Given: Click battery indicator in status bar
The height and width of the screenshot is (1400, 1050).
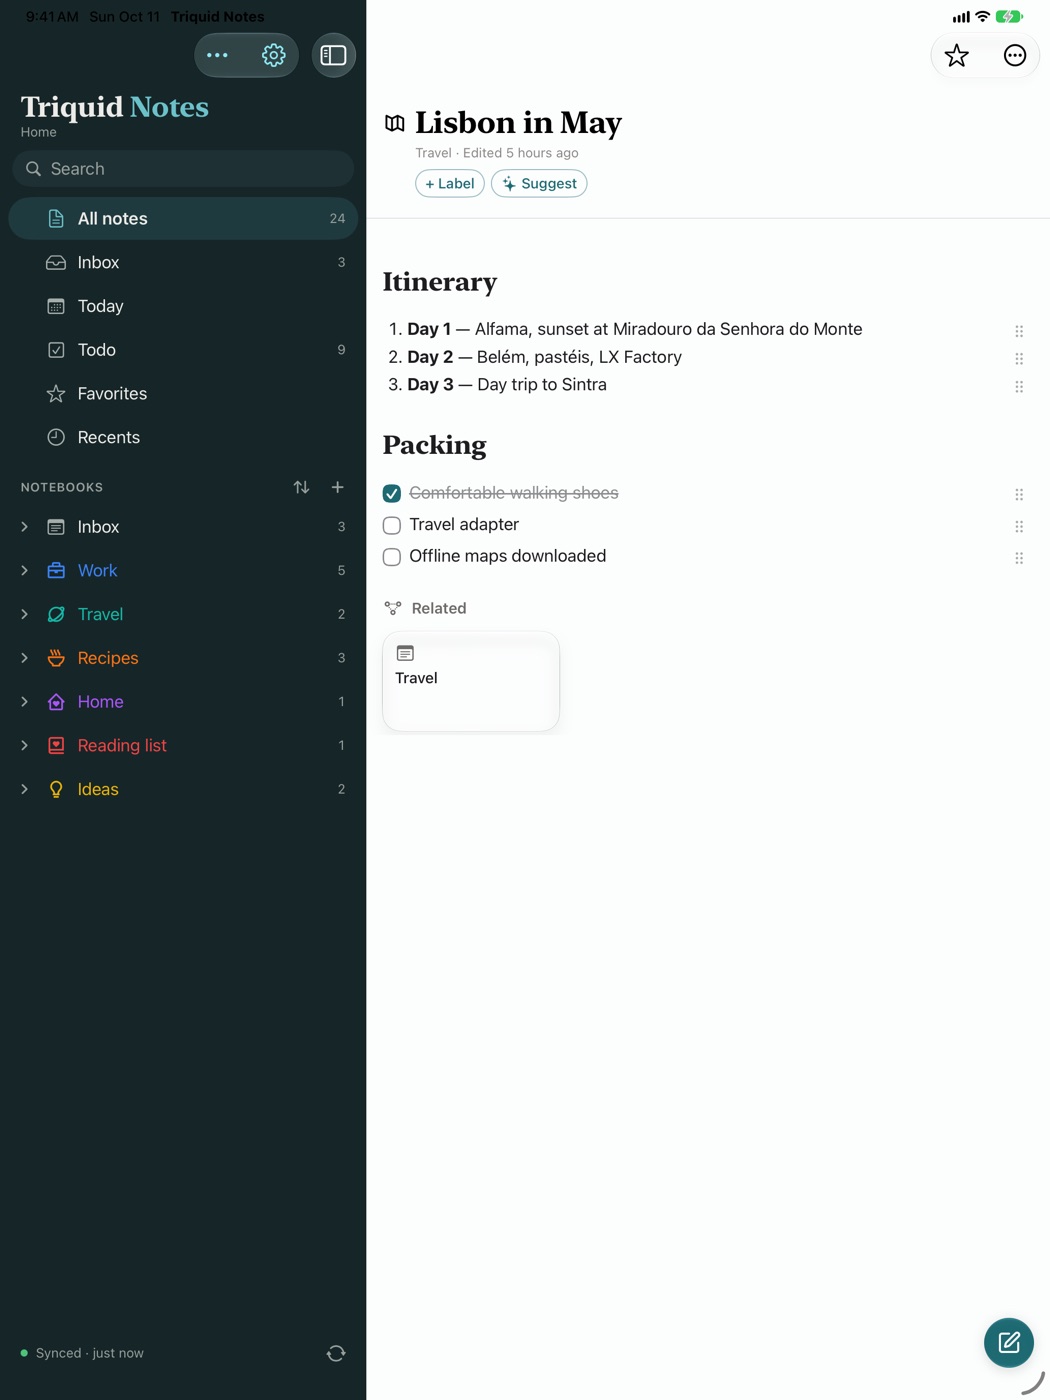Looking at the screenshot, I should [1009, 17].
